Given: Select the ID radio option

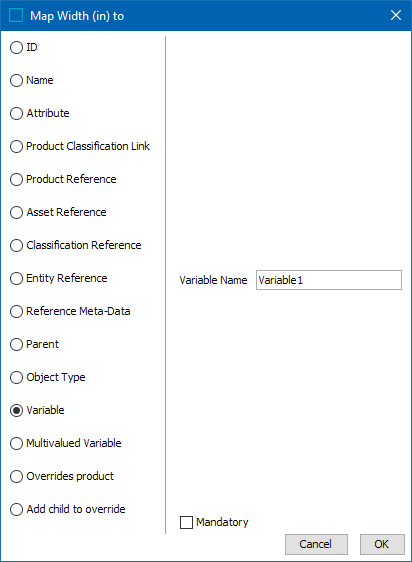Looking at the screenshot, I should (16, 47).
